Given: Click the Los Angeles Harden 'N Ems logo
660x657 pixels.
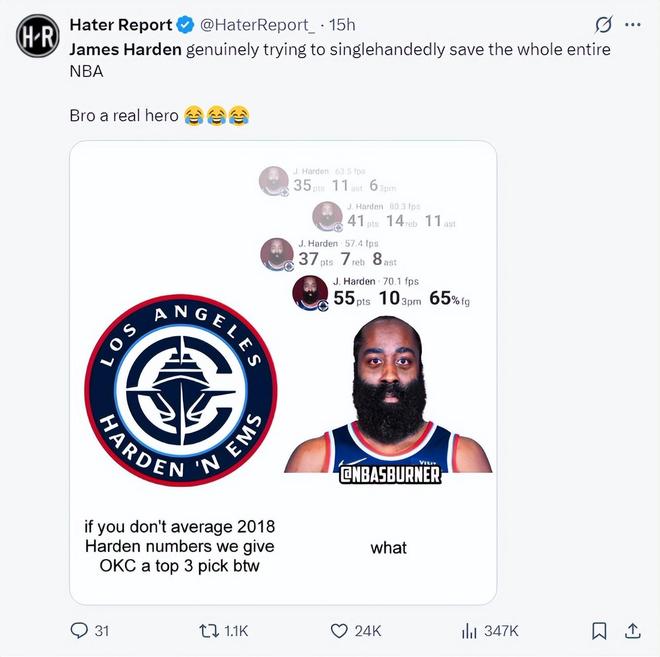Looking at the screenshot, I should point(181,390).
